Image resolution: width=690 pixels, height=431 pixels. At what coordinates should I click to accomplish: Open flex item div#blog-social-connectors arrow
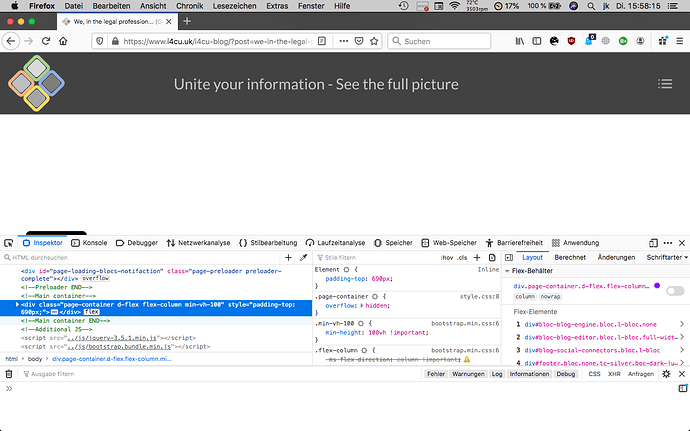[x=682, y=350]
